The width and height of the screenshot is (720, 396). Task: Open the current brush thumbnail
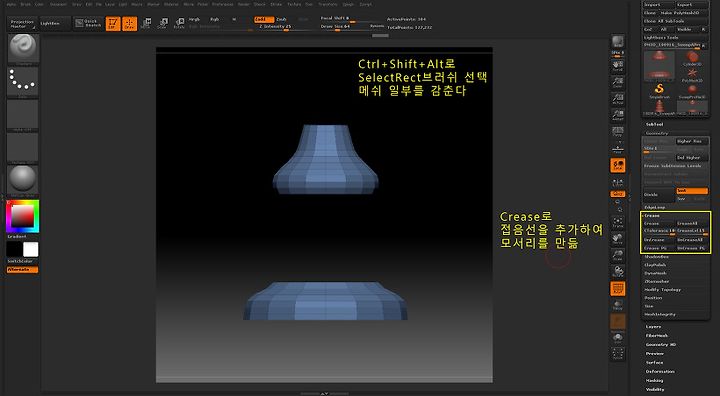(23, 49)
